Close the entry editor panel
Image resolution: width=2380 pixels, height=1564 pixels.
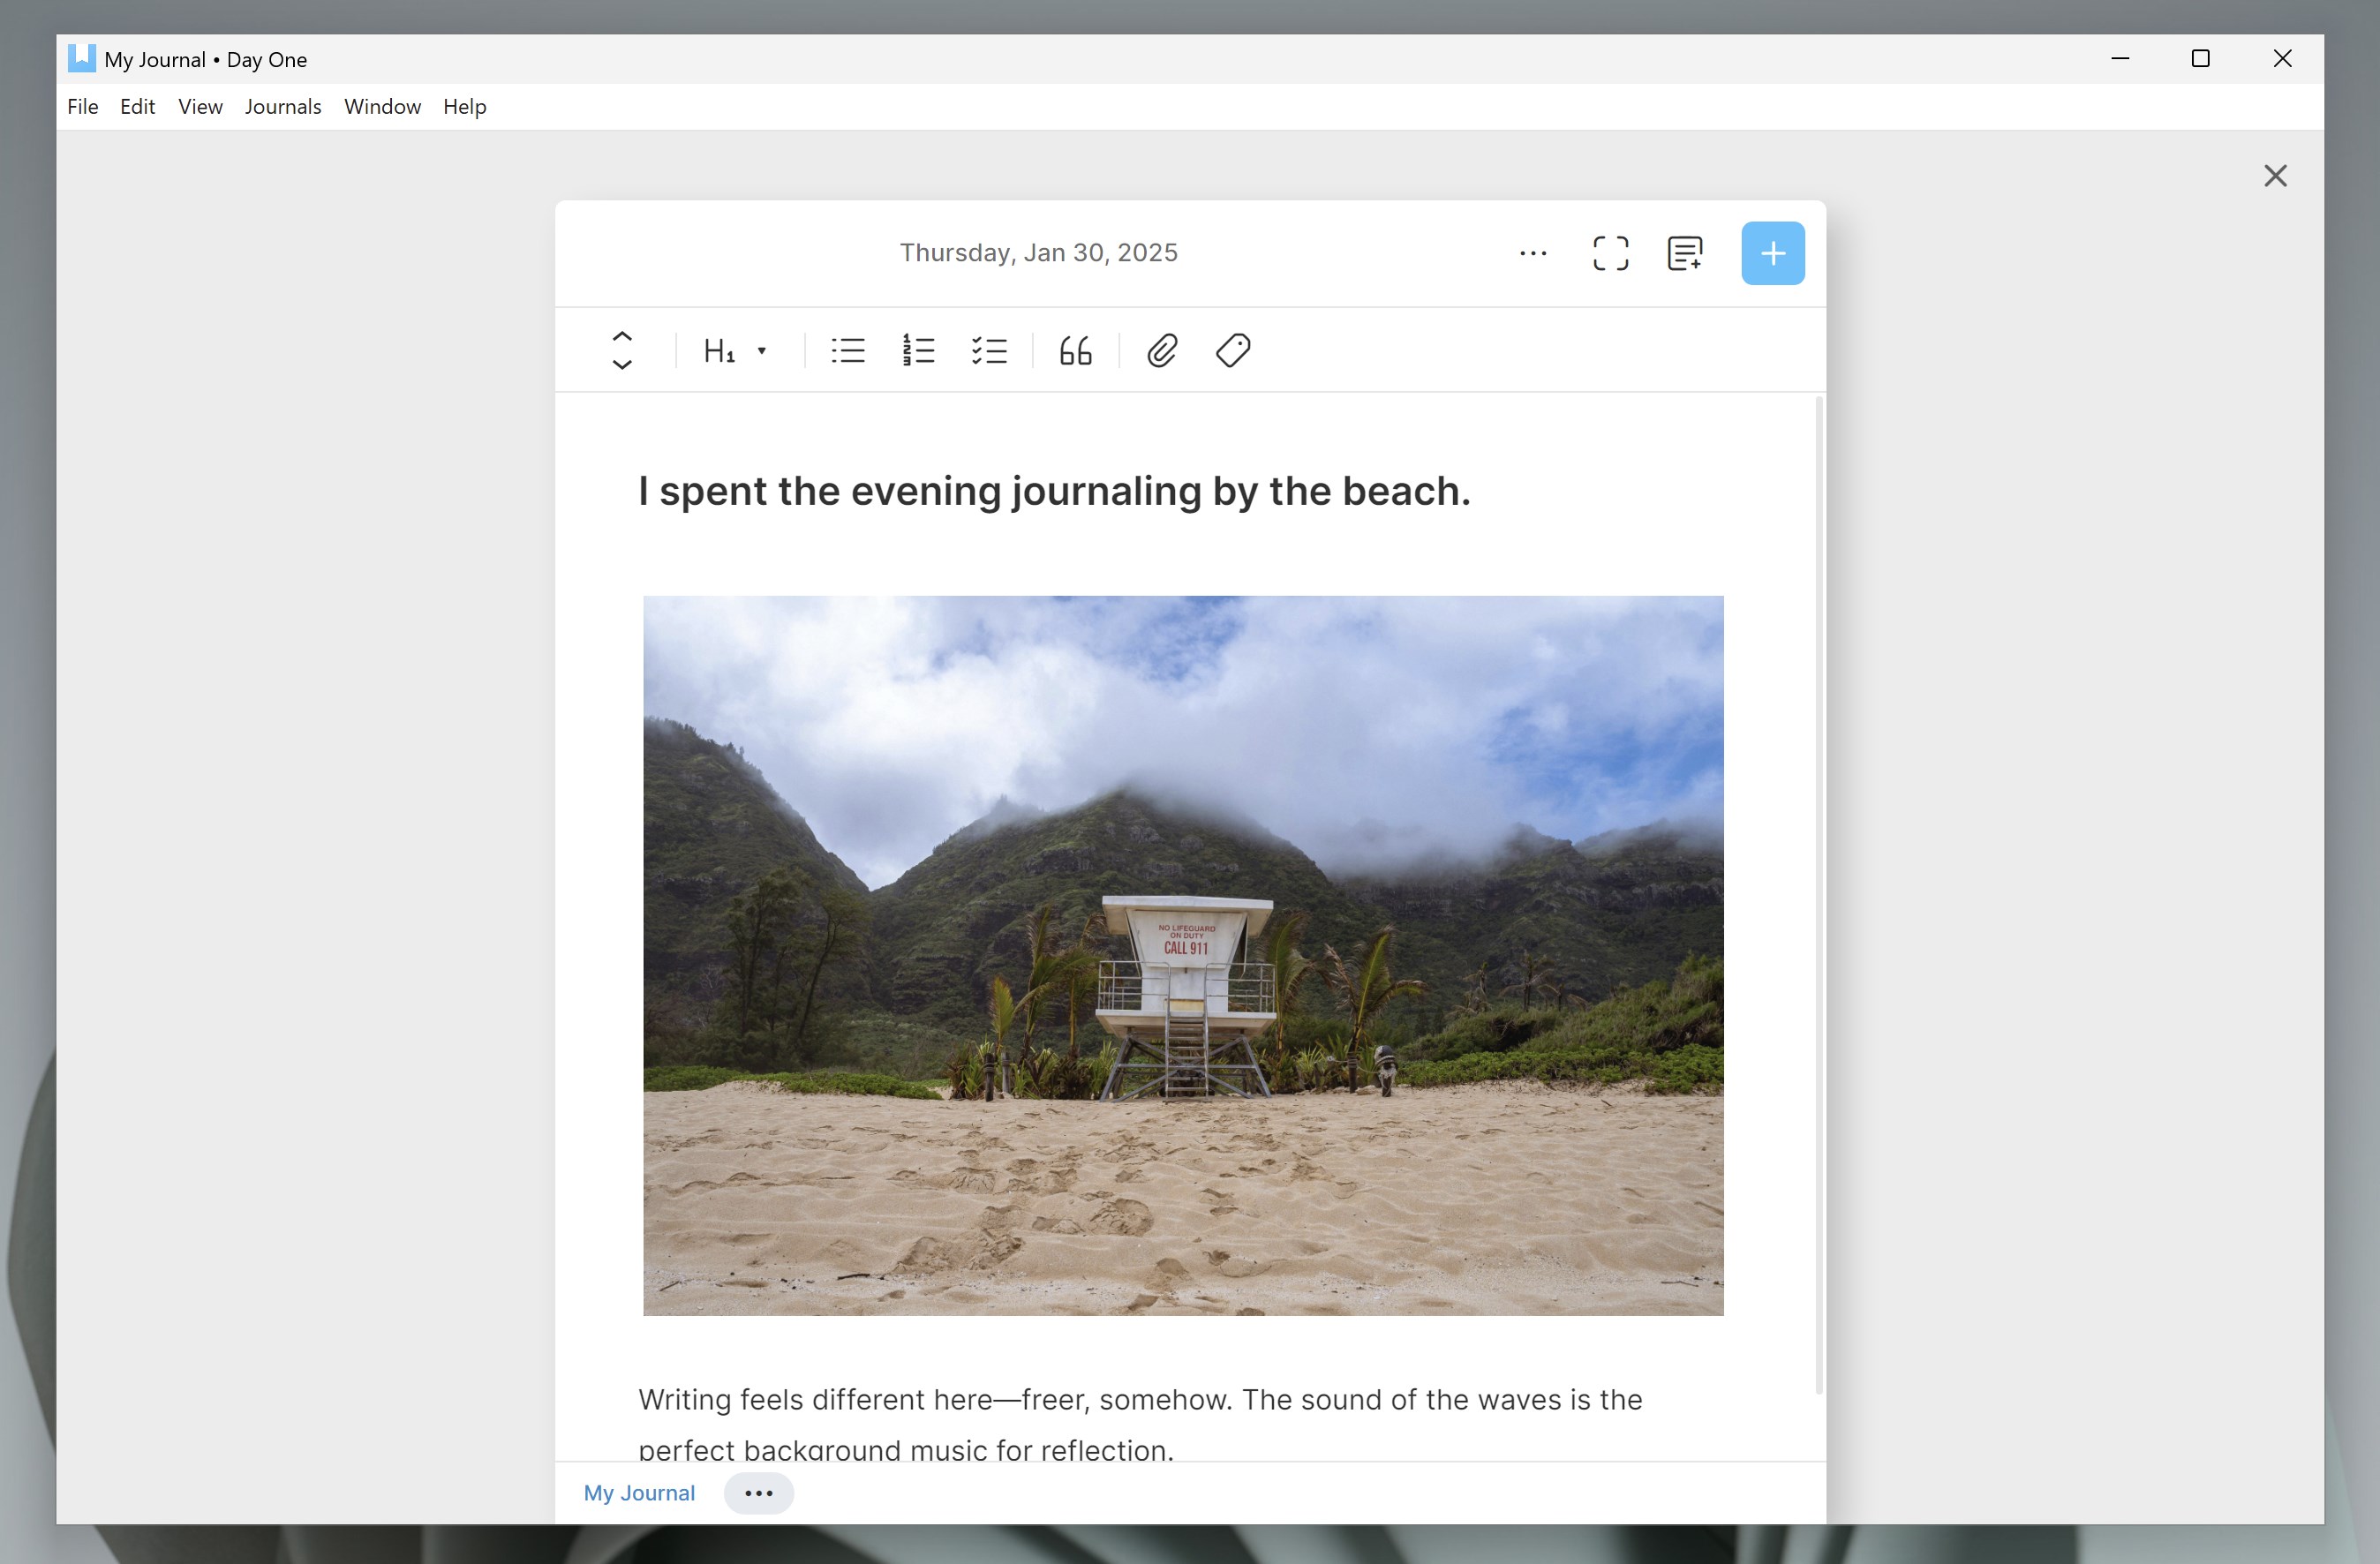(x=2275, y=176)
